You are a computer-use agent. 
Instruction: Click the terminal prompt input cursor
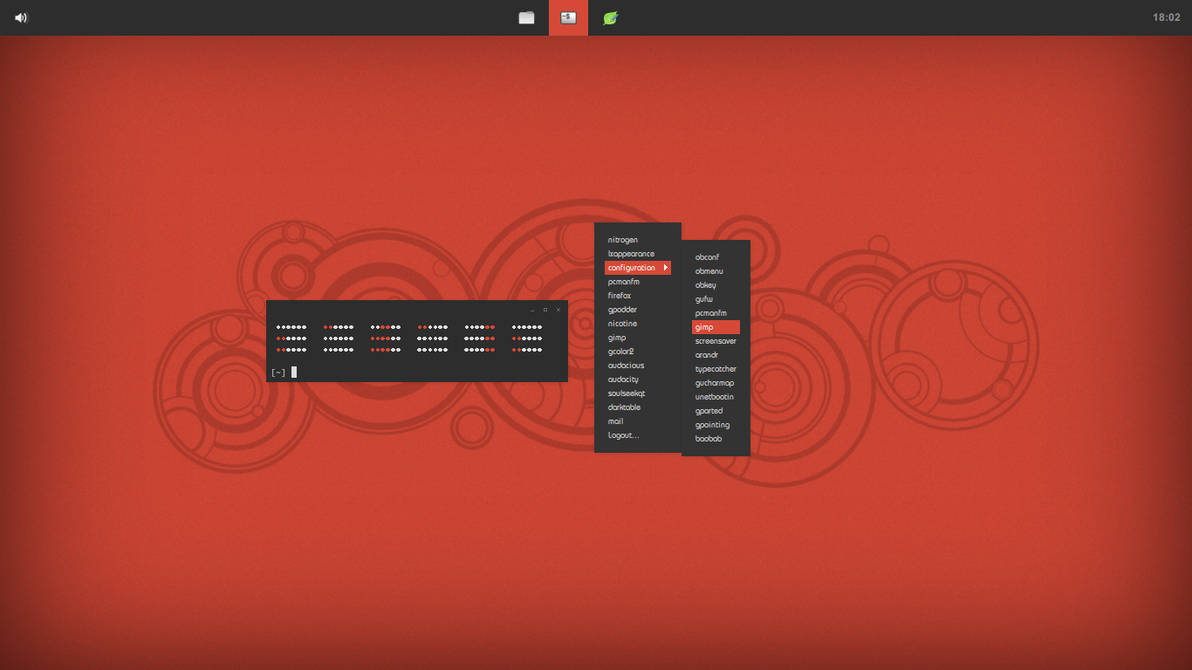point(293,371)
